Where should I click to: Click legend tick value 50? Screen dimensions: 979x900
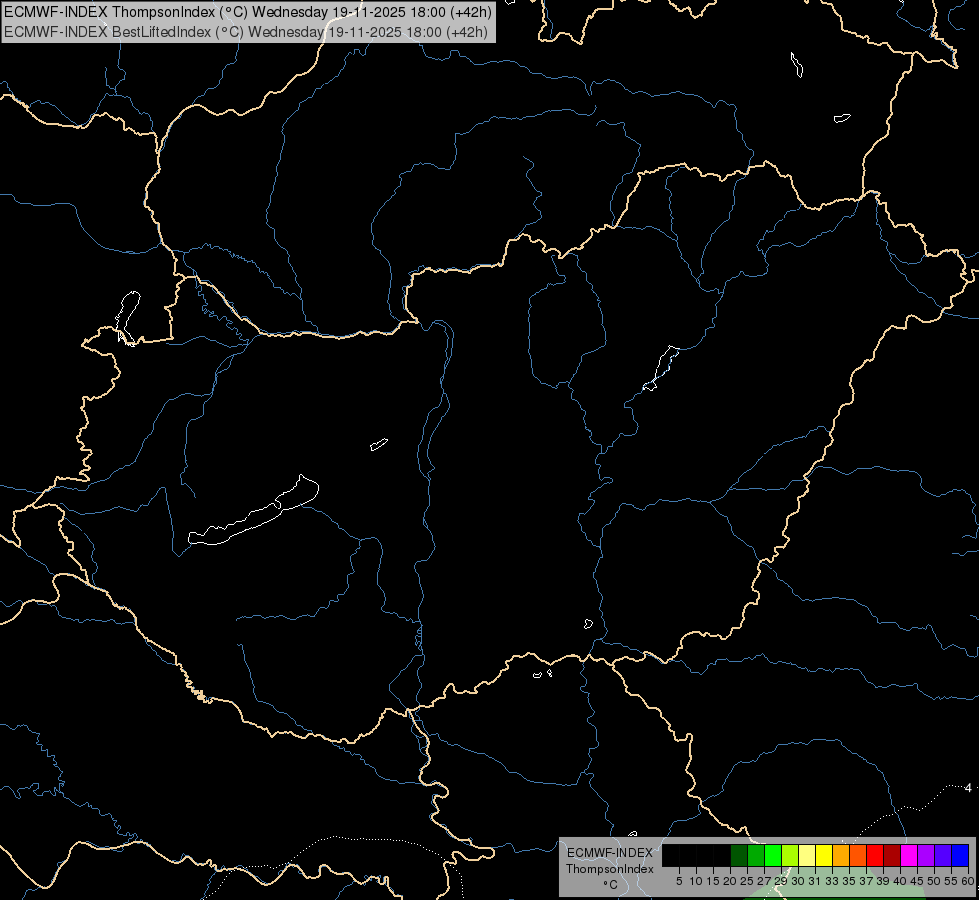pyautogui.click(x=934, y=881)
